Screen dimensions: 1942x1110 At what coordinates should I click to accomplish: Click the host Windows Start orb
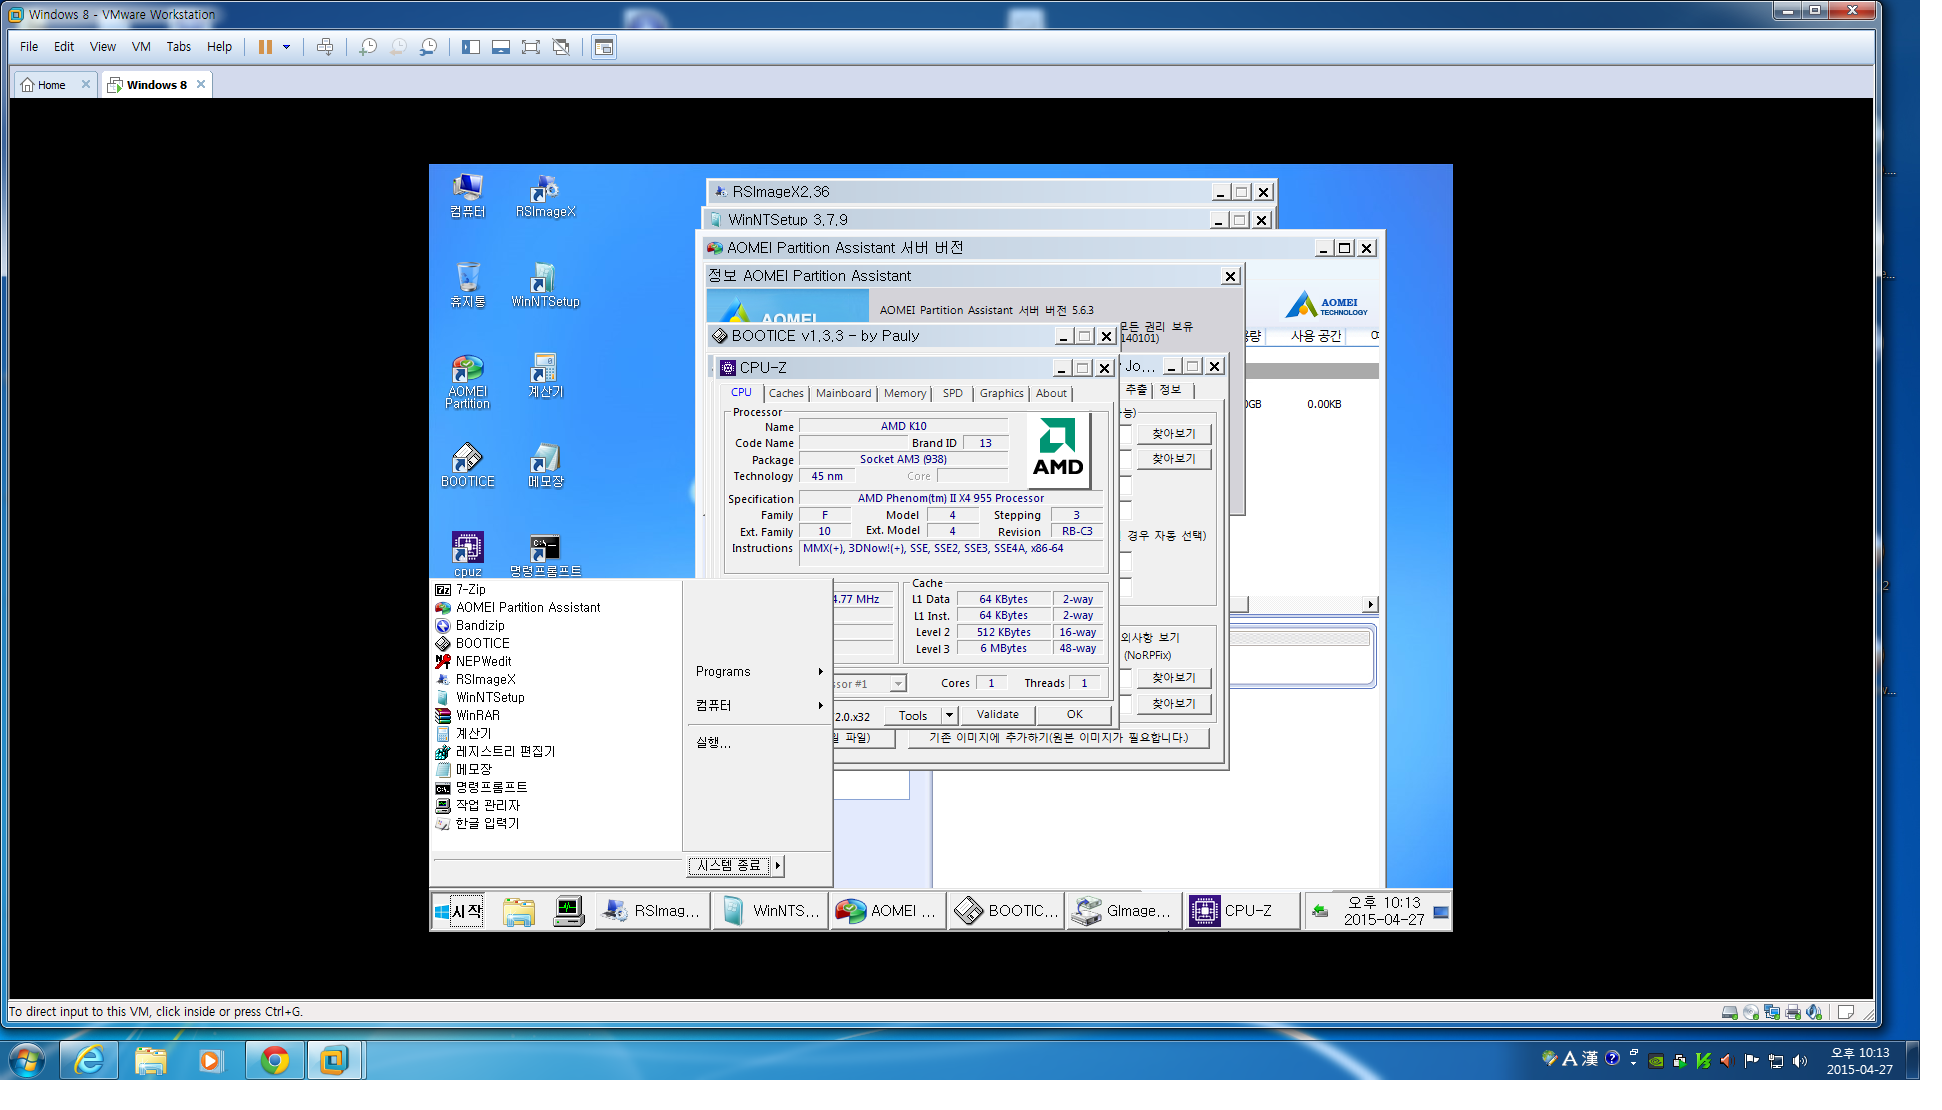(x=27, y=1060)
